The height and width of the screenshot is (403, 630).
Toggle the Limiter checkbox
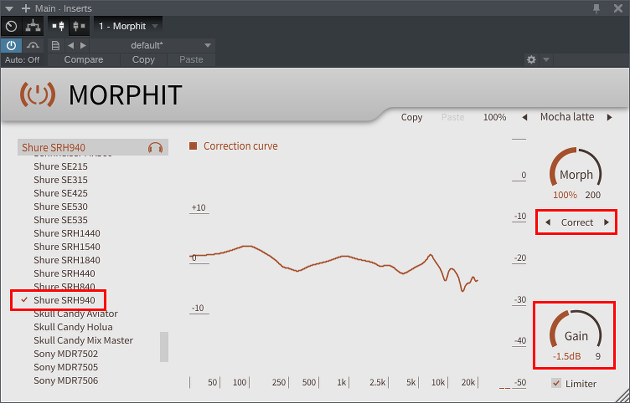pyautogui.click(x=556, y=383)
